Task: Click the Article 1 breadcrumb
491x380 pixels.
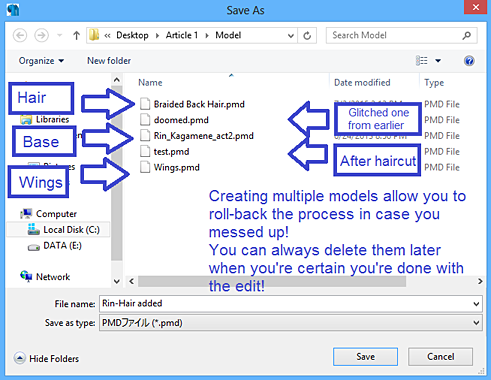Action: [182, 35]
